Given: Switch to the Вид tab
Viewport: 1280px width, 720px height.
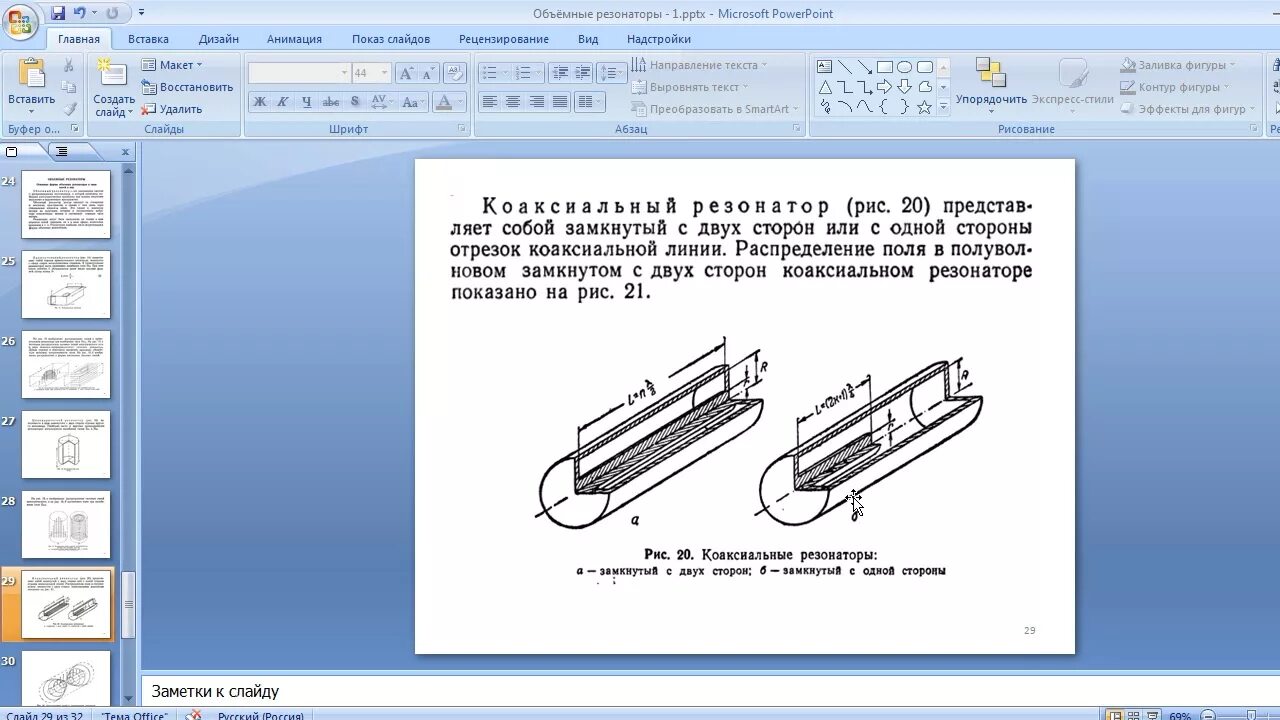Looking at the screenshot, I should [x=588, y=39].
